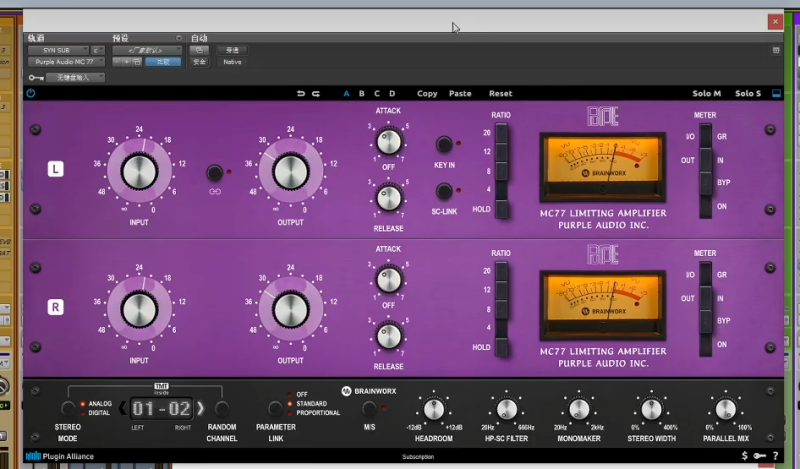The image size is (800, 469).
Task: Click the left channel OUTPUT knob
Action: click(290, 171)
